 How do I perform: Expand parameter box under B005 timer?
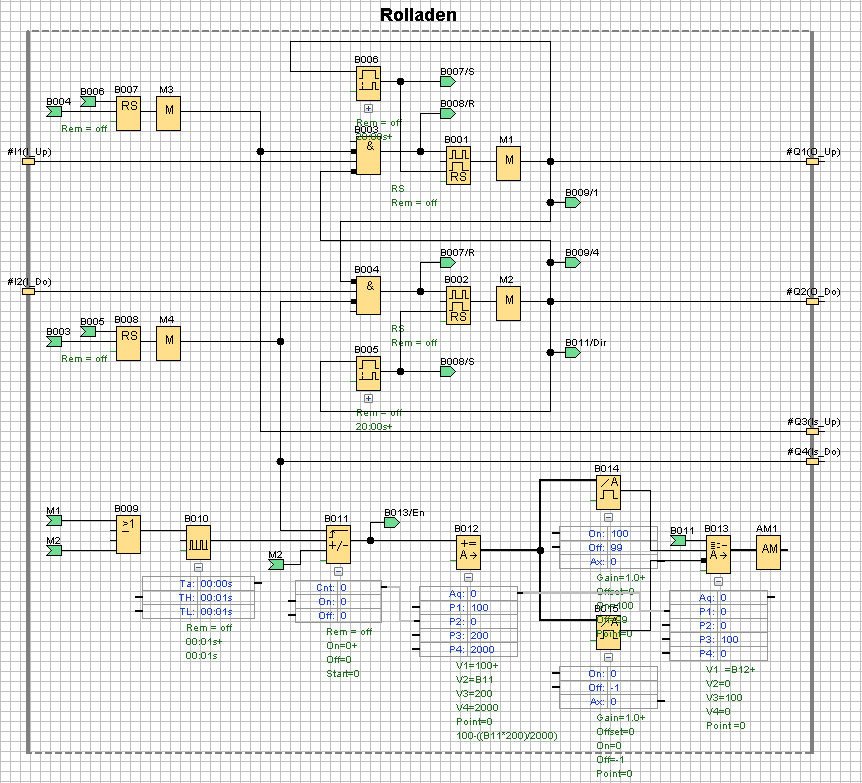(369, 397)
